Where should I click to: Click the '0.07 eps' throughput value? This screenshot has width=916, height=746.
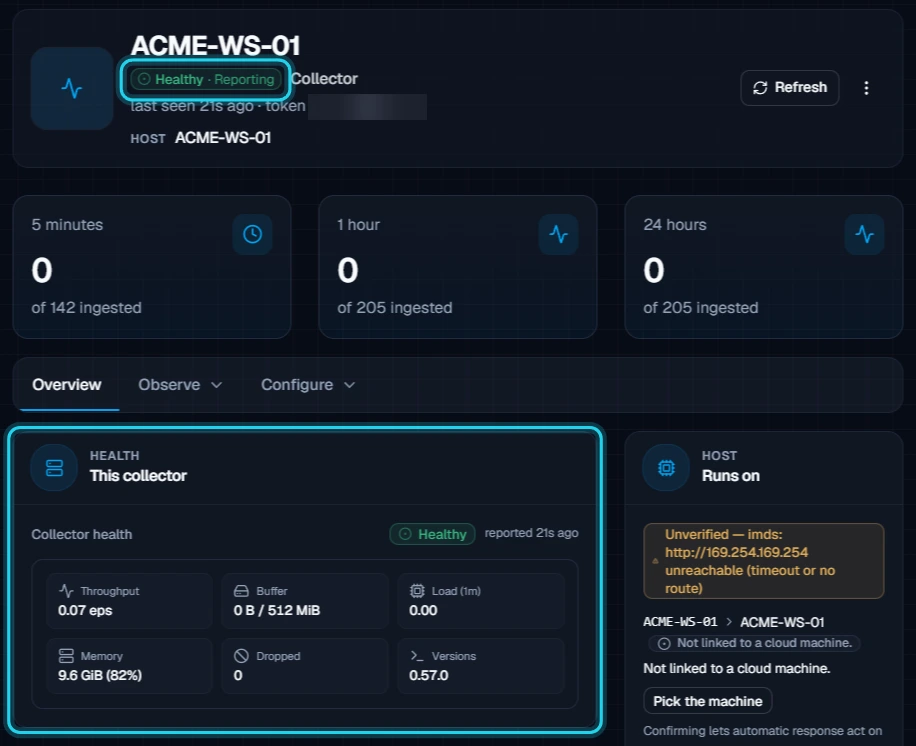(85, 610)
